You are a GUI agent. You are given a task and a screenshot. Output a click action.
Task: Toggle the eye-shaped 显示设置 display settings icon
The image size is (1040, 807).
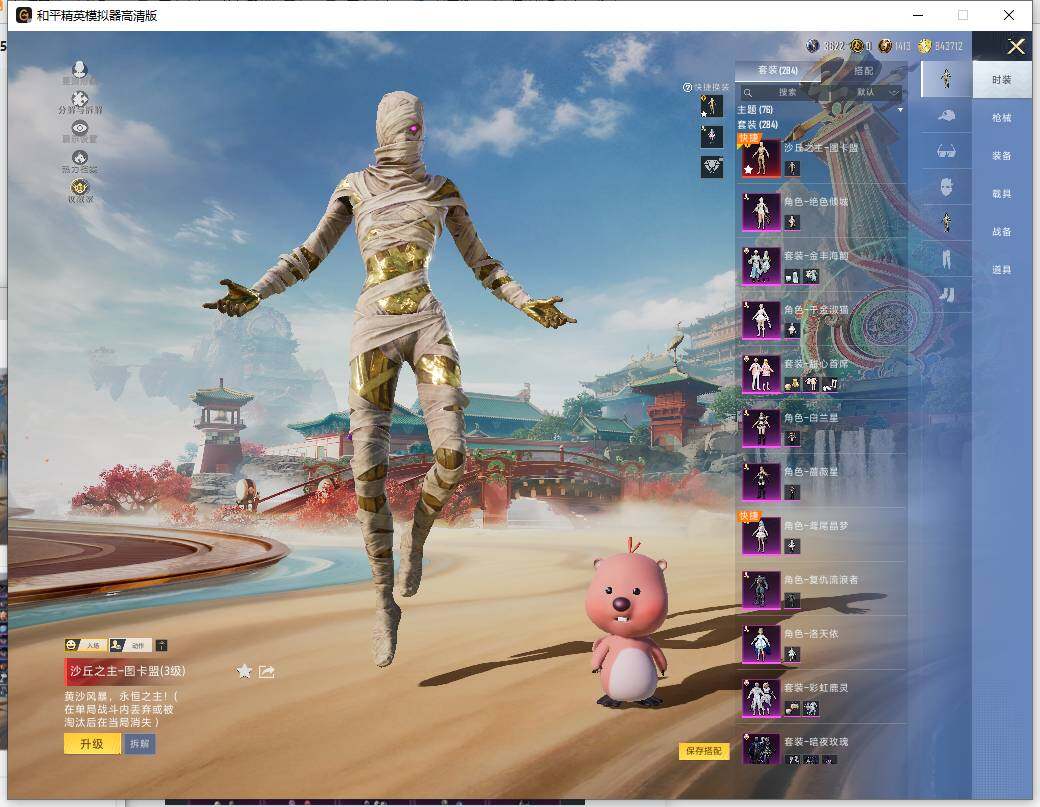click(x=80, y=128)
